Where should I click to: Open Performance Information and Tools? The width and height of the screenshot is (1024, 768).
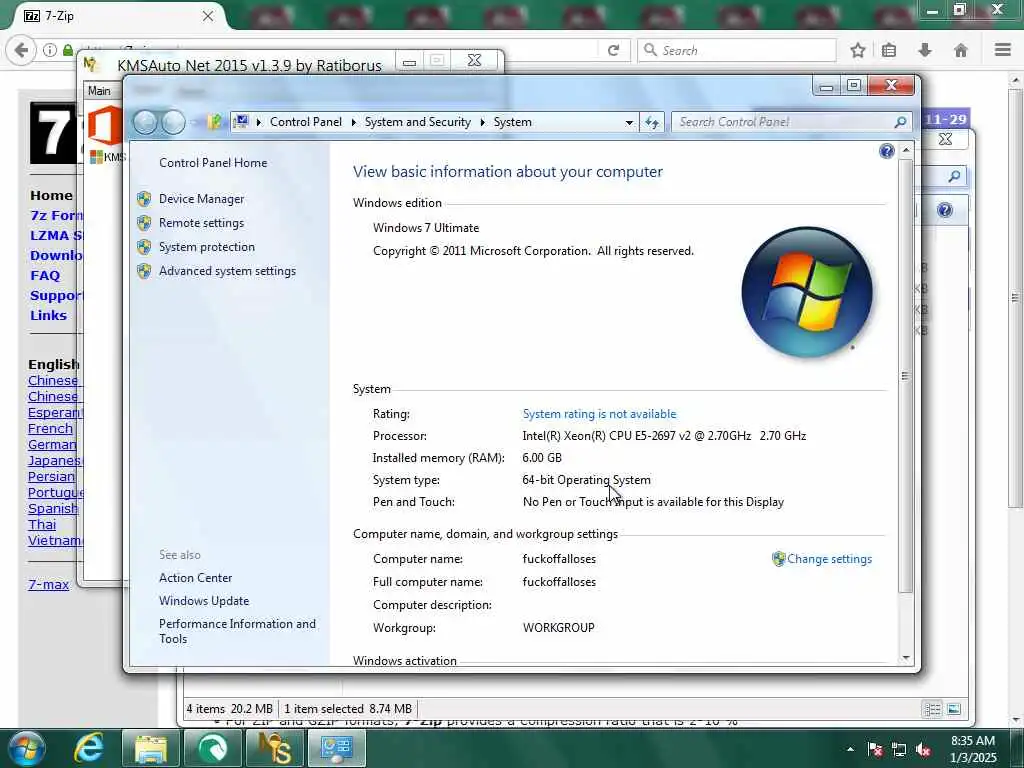coord(237,632)
